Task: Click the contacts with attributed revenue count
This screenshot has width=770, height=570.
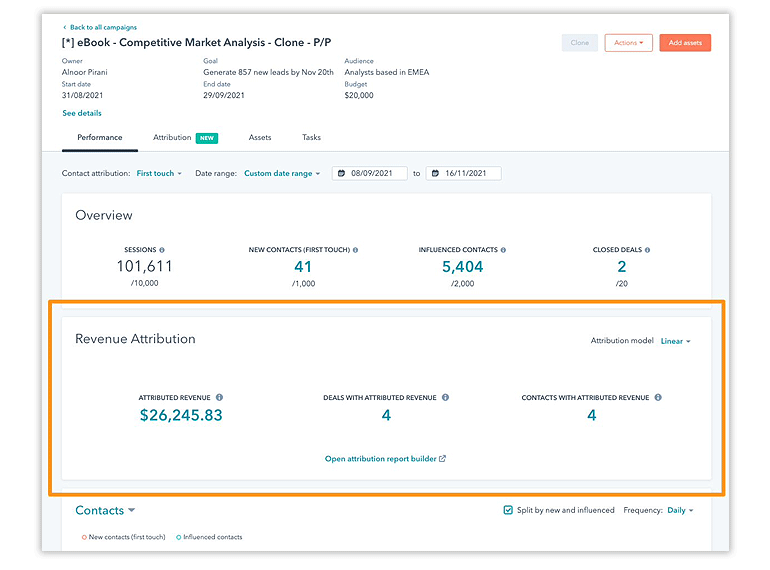Action: coord(592,415)
